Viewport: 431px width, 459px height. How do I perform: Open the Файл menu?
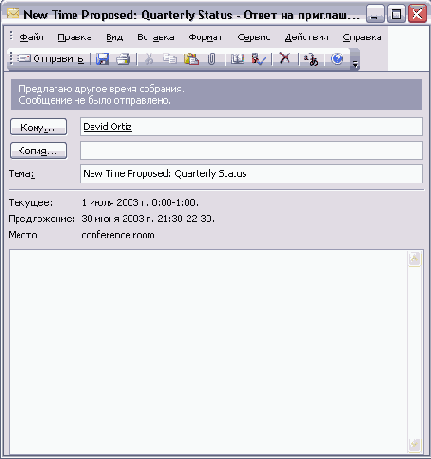[x=31, y=37]
